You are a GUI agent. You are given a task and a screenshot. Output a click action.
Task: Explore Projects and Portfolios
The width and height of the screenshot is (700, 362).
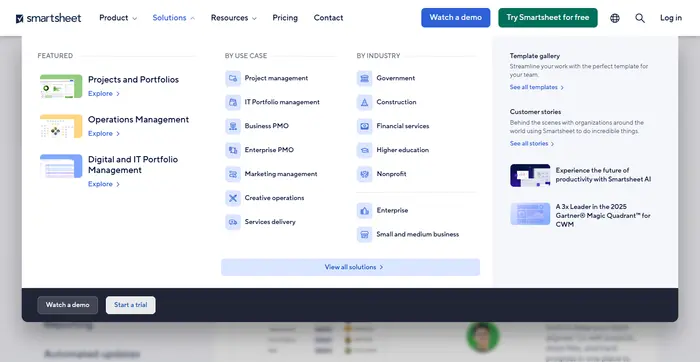pyautogui.click(x=104, y=94)
